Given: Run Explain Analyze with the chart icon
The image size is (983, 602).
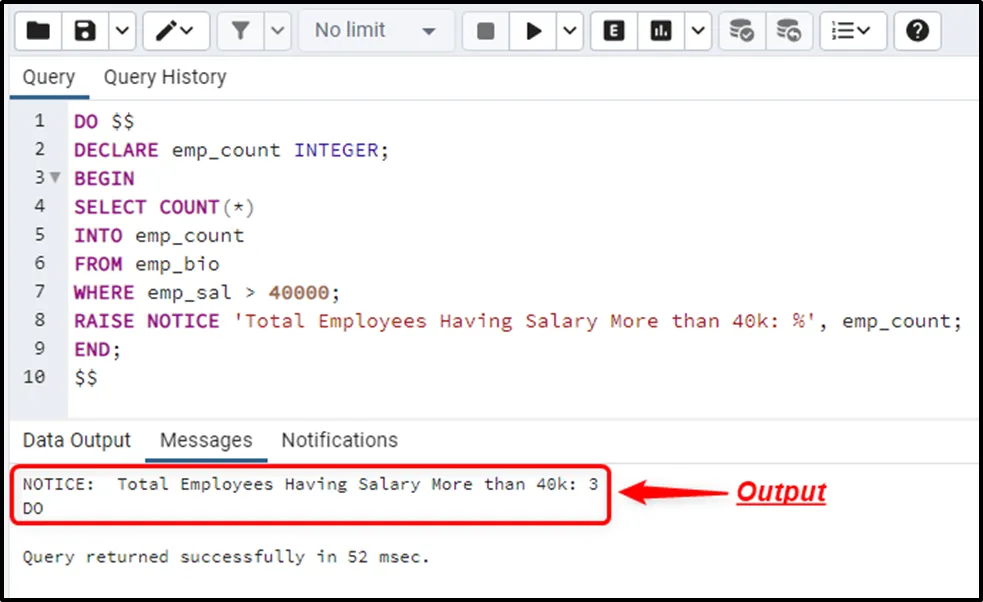Looking at the screenshot, I should coord(661,31).
